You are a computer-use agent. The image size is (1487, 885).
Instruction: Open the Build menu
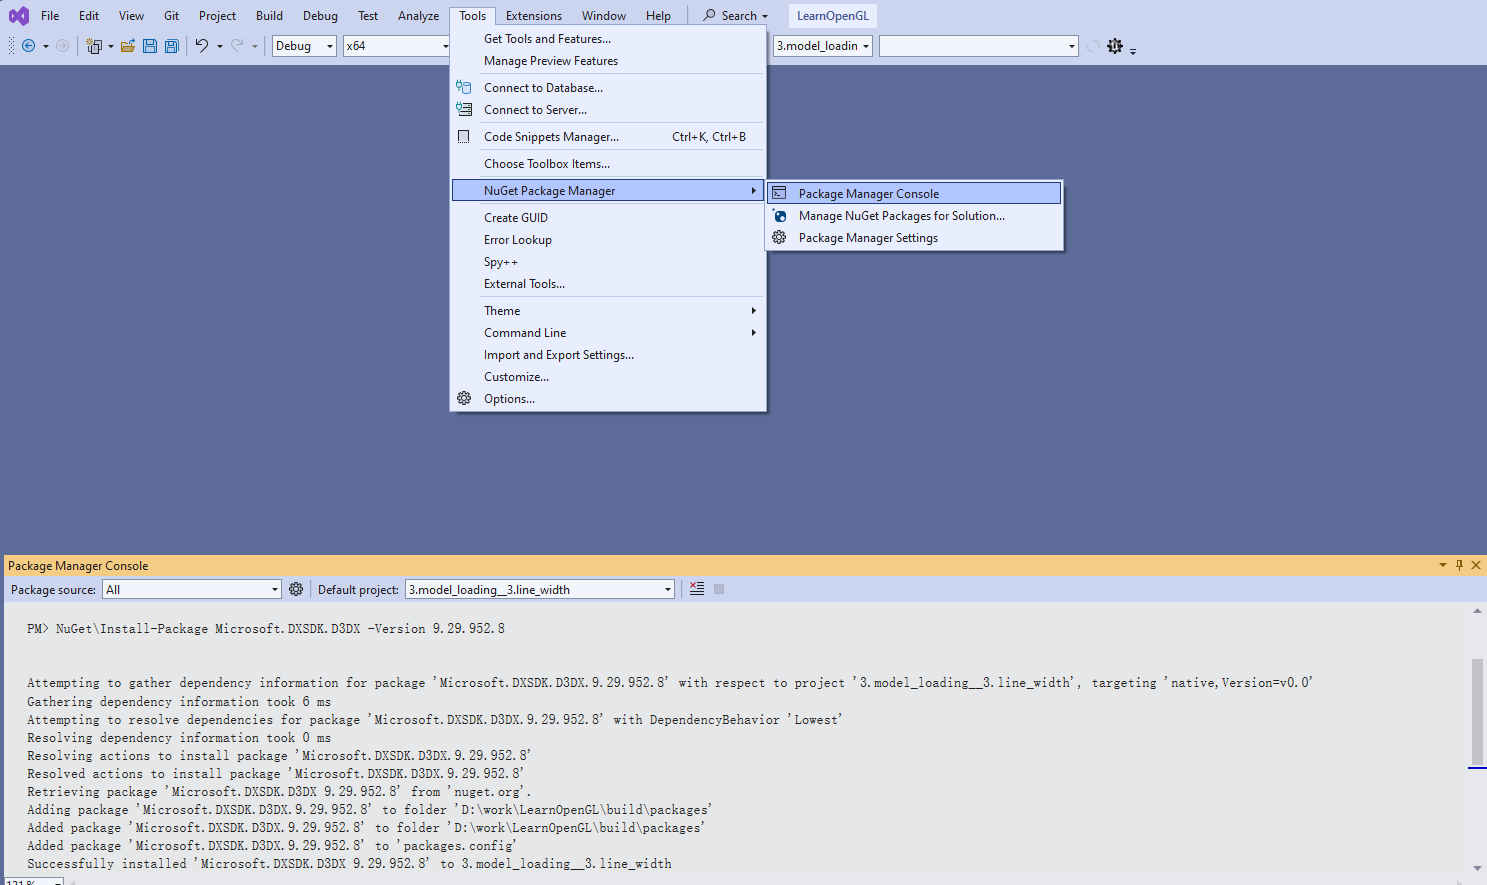point(269,15)
